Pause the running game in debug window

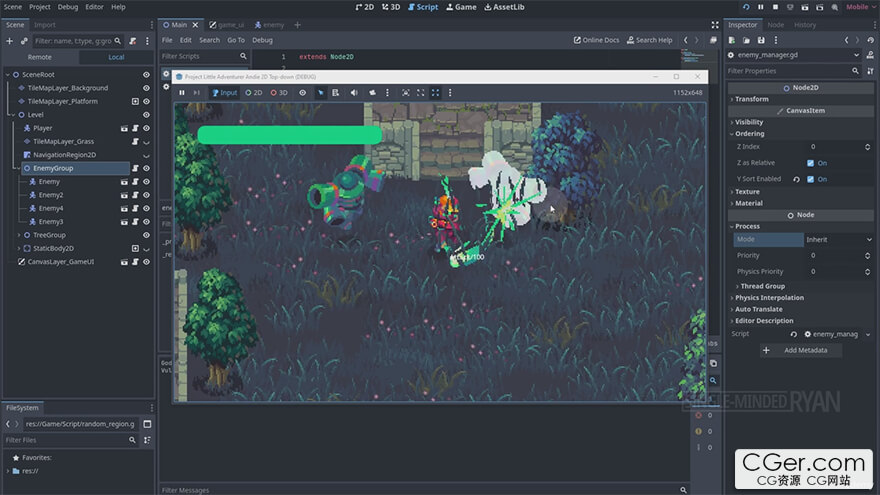point(182,92)
